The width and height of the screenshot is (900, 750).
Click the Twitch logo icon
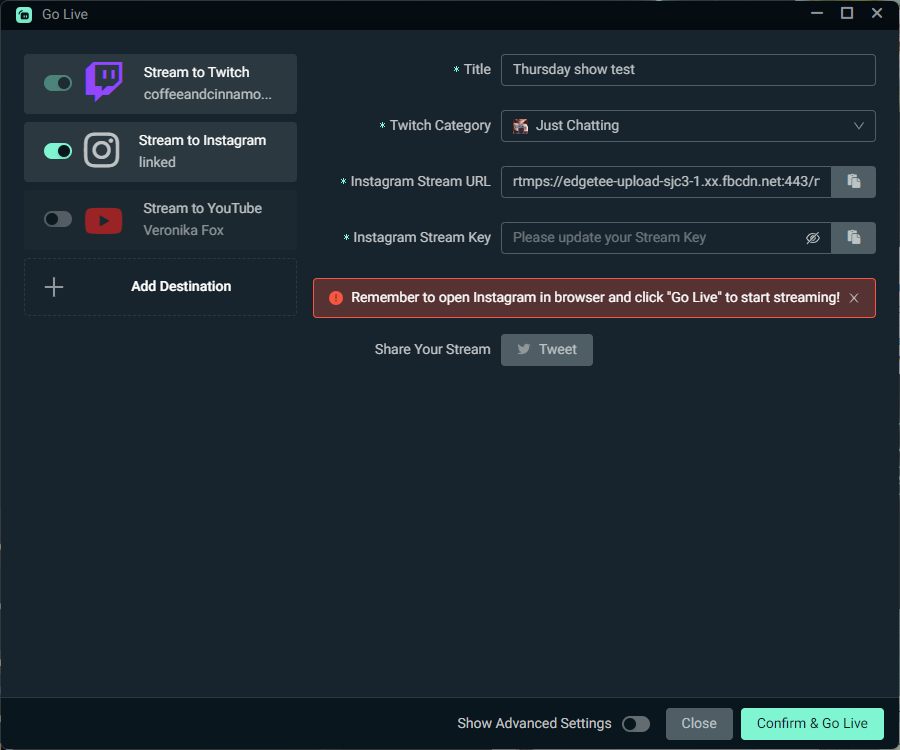click(x=103, y=82)
